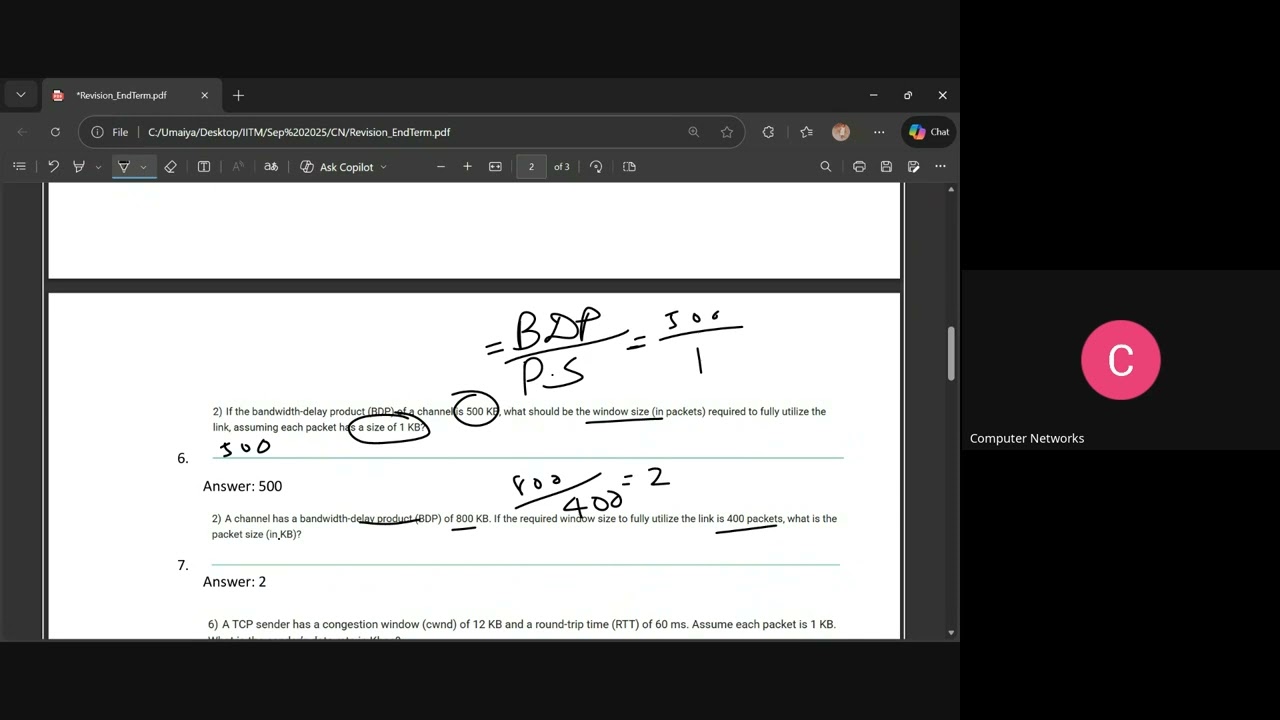Select the PDF draw pen tool
Image resolution: width=1280 pixels, height=720 pixels.
pos(124,167)
